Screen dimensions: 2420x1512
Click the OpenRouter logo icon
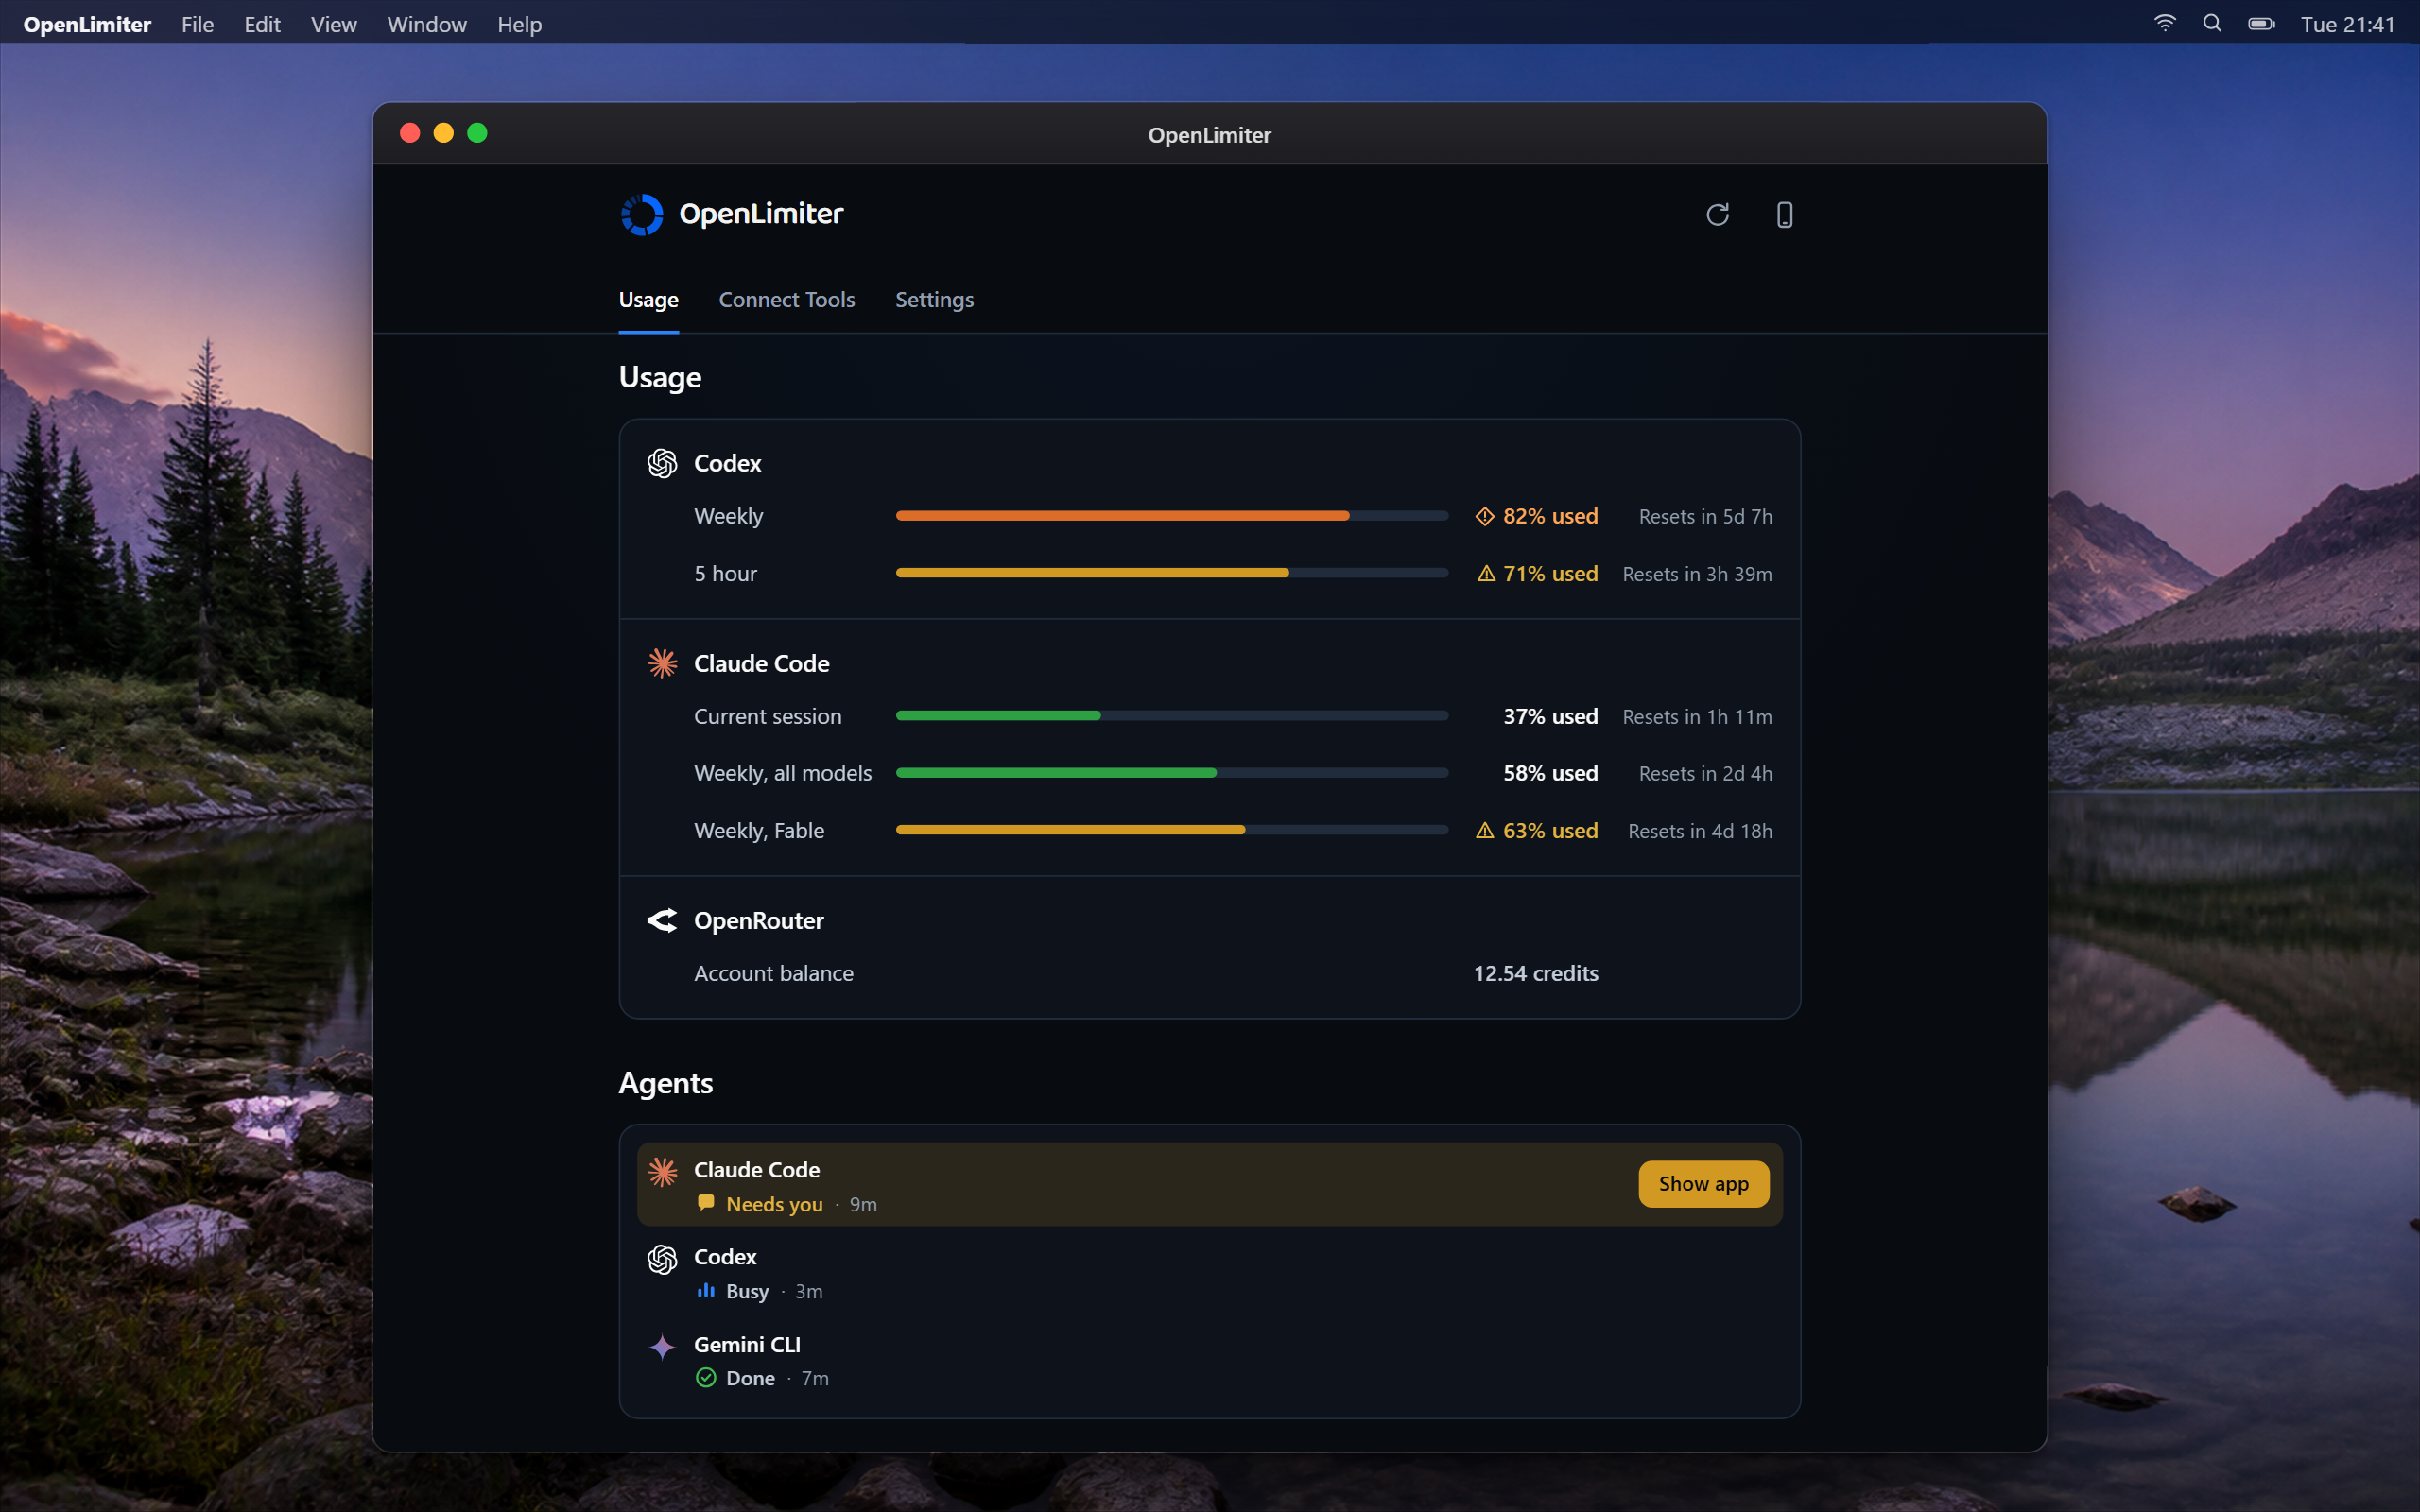(x=662, y=920)
